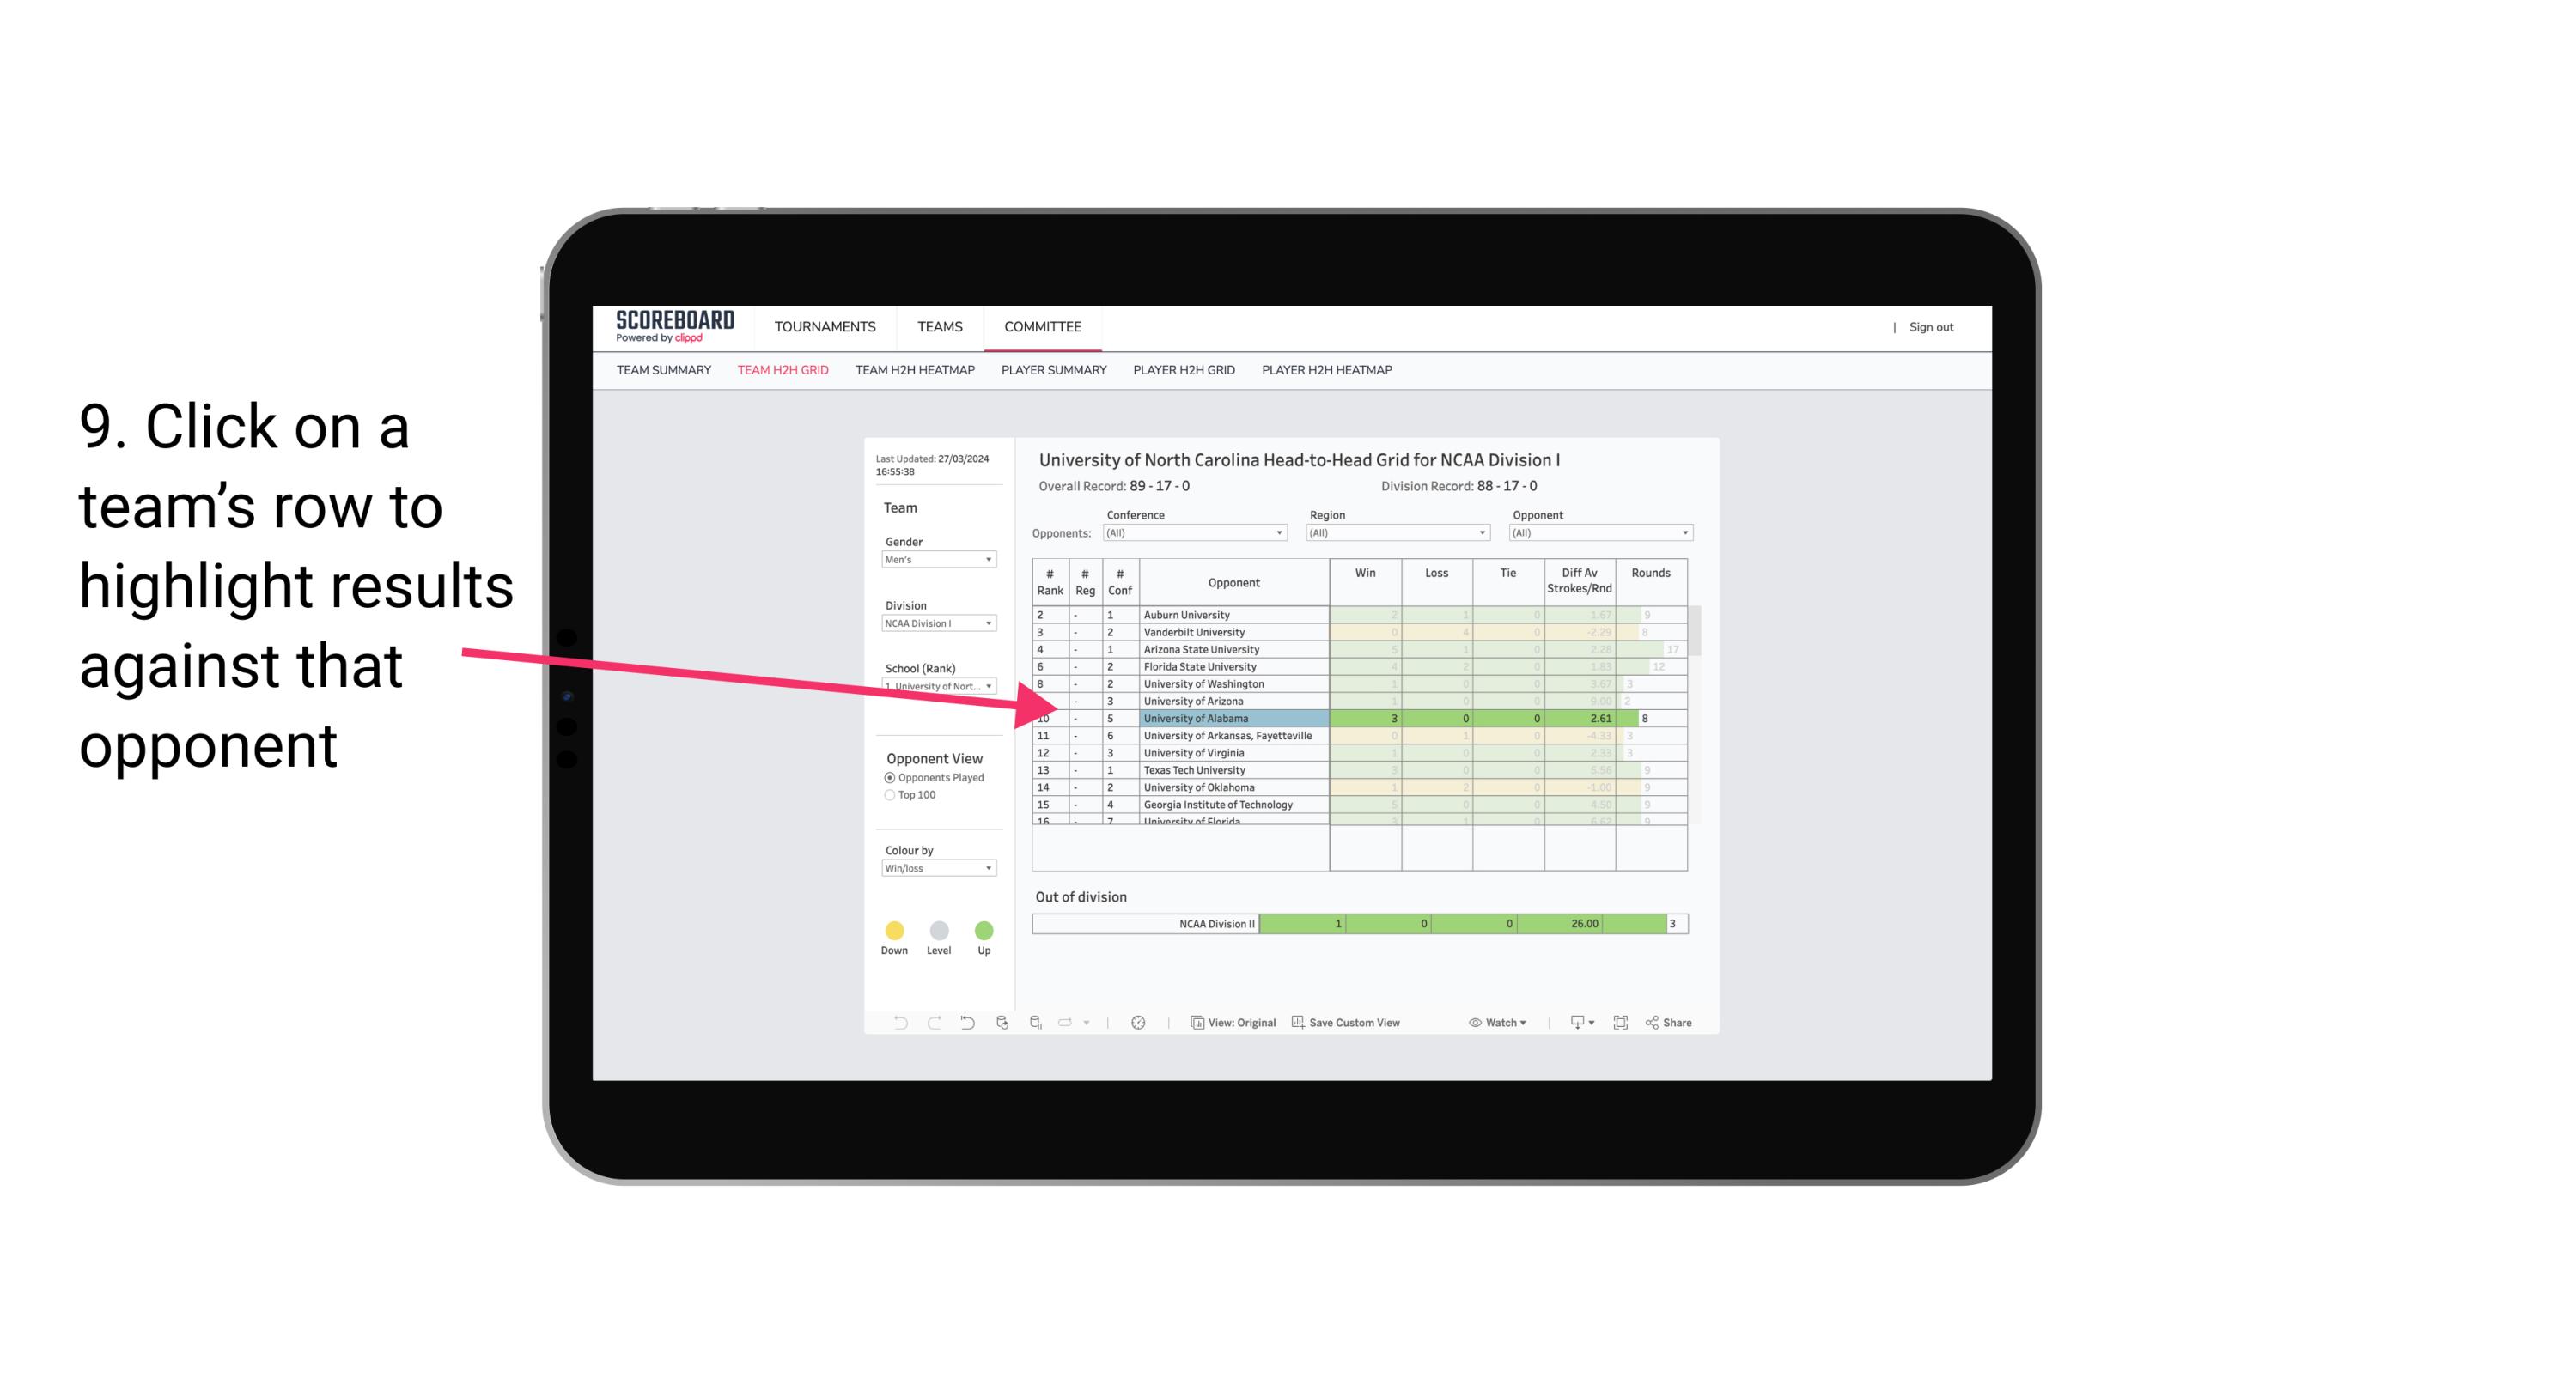Click Save Custom View button

pos(1351,1024)
